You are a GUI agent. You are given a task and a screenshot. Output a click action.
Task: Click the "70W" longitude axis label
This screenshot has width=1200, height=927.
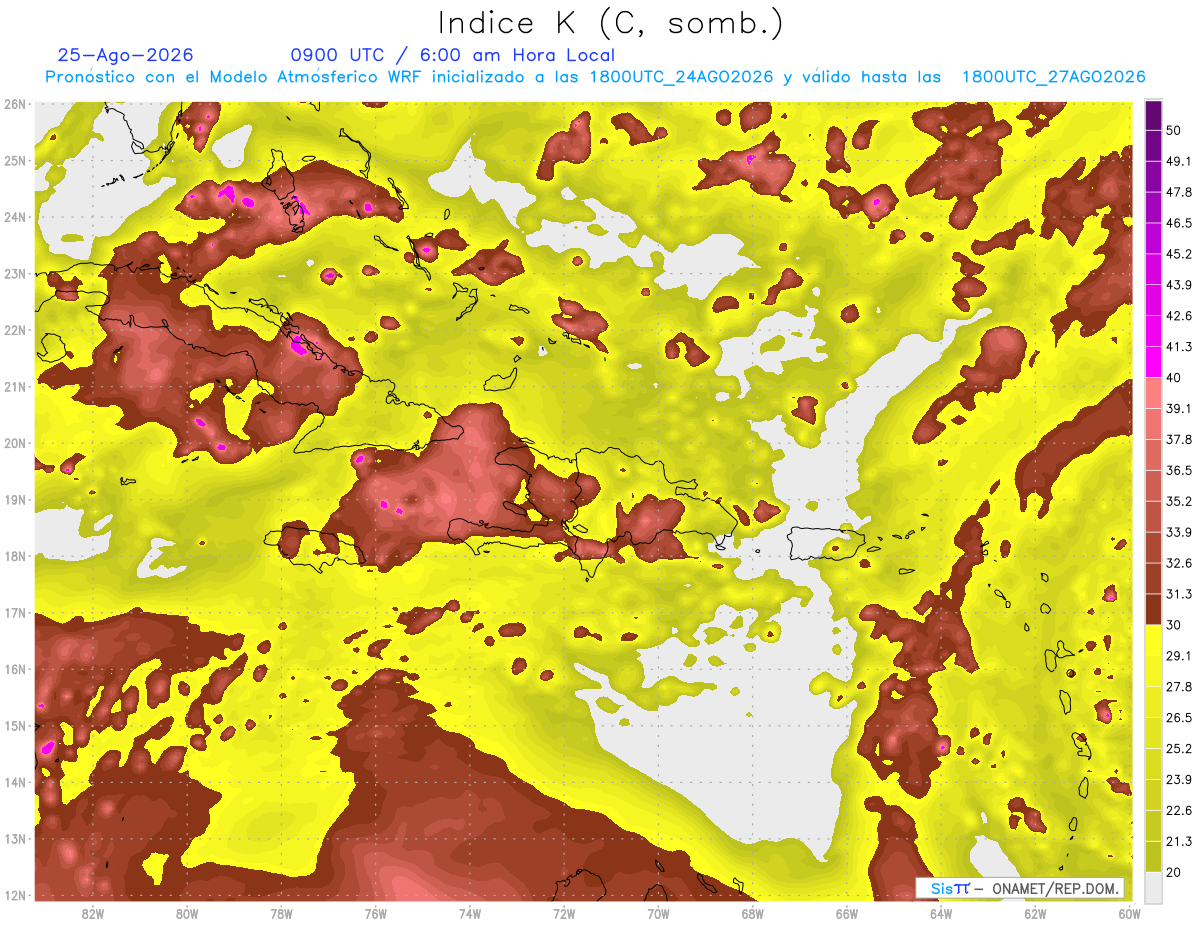click(658, 914)
